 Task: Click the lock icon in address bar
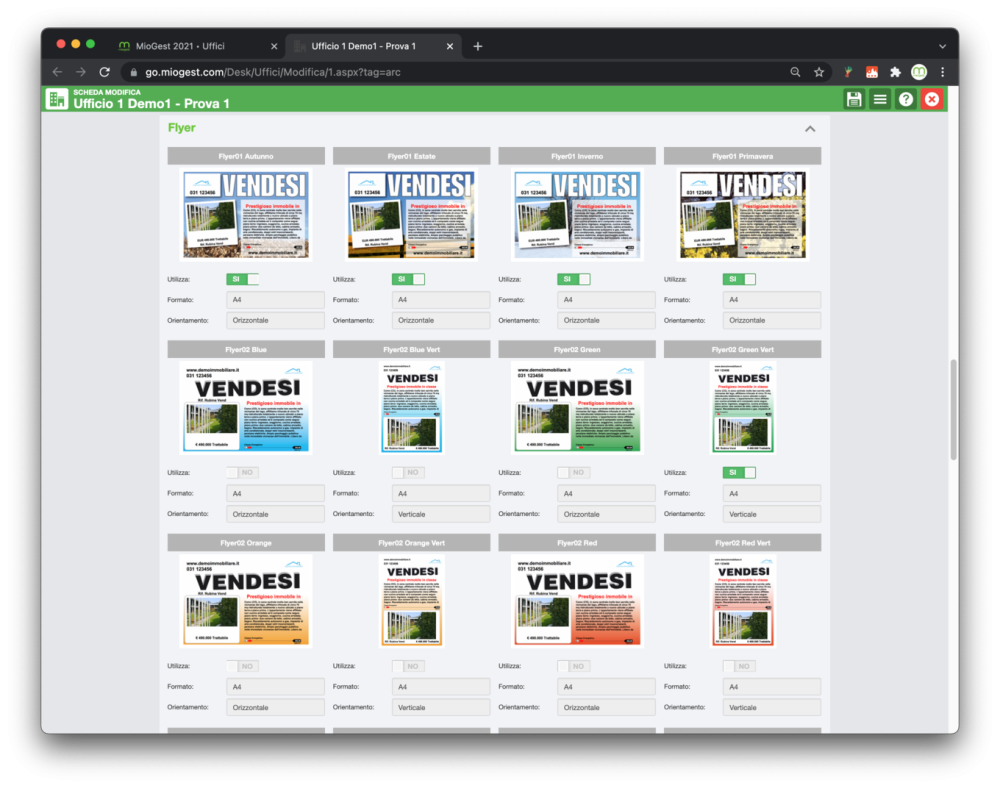pos(133,72)
